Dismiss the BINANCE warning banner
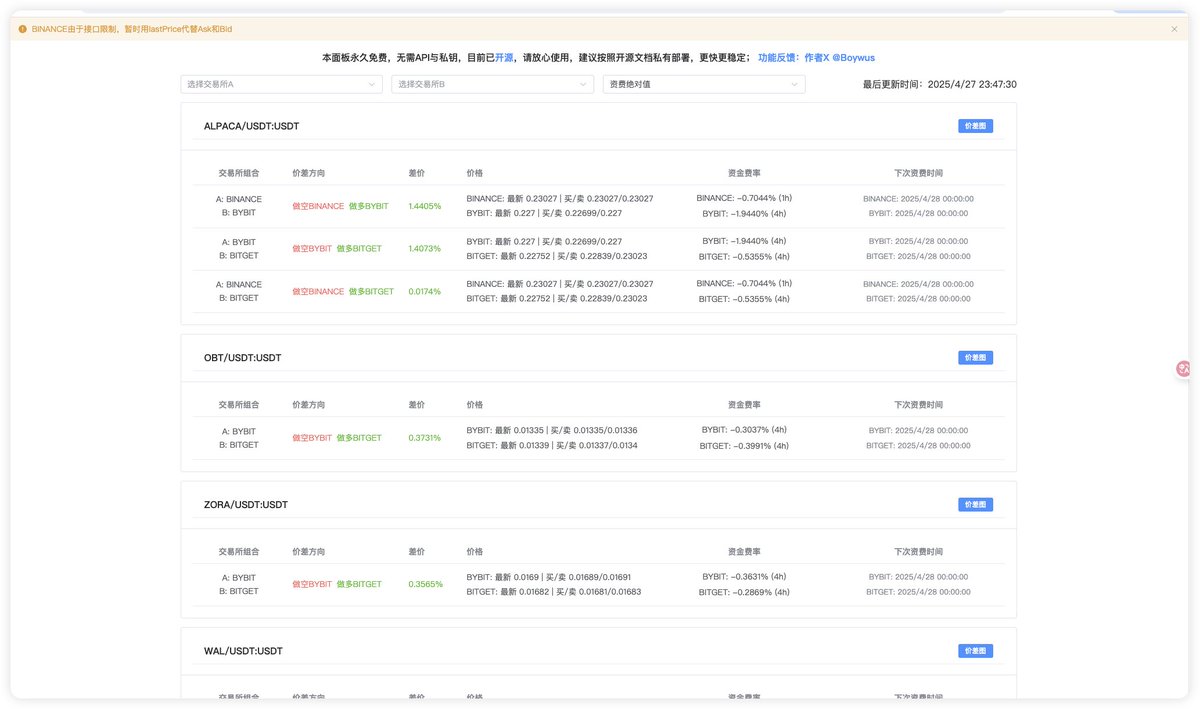 click(x=1174, y=29)
